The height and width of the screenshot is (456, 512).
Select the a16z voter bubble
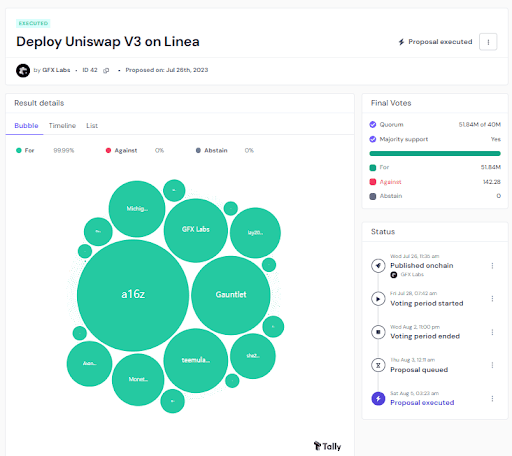tap(133, 295)
